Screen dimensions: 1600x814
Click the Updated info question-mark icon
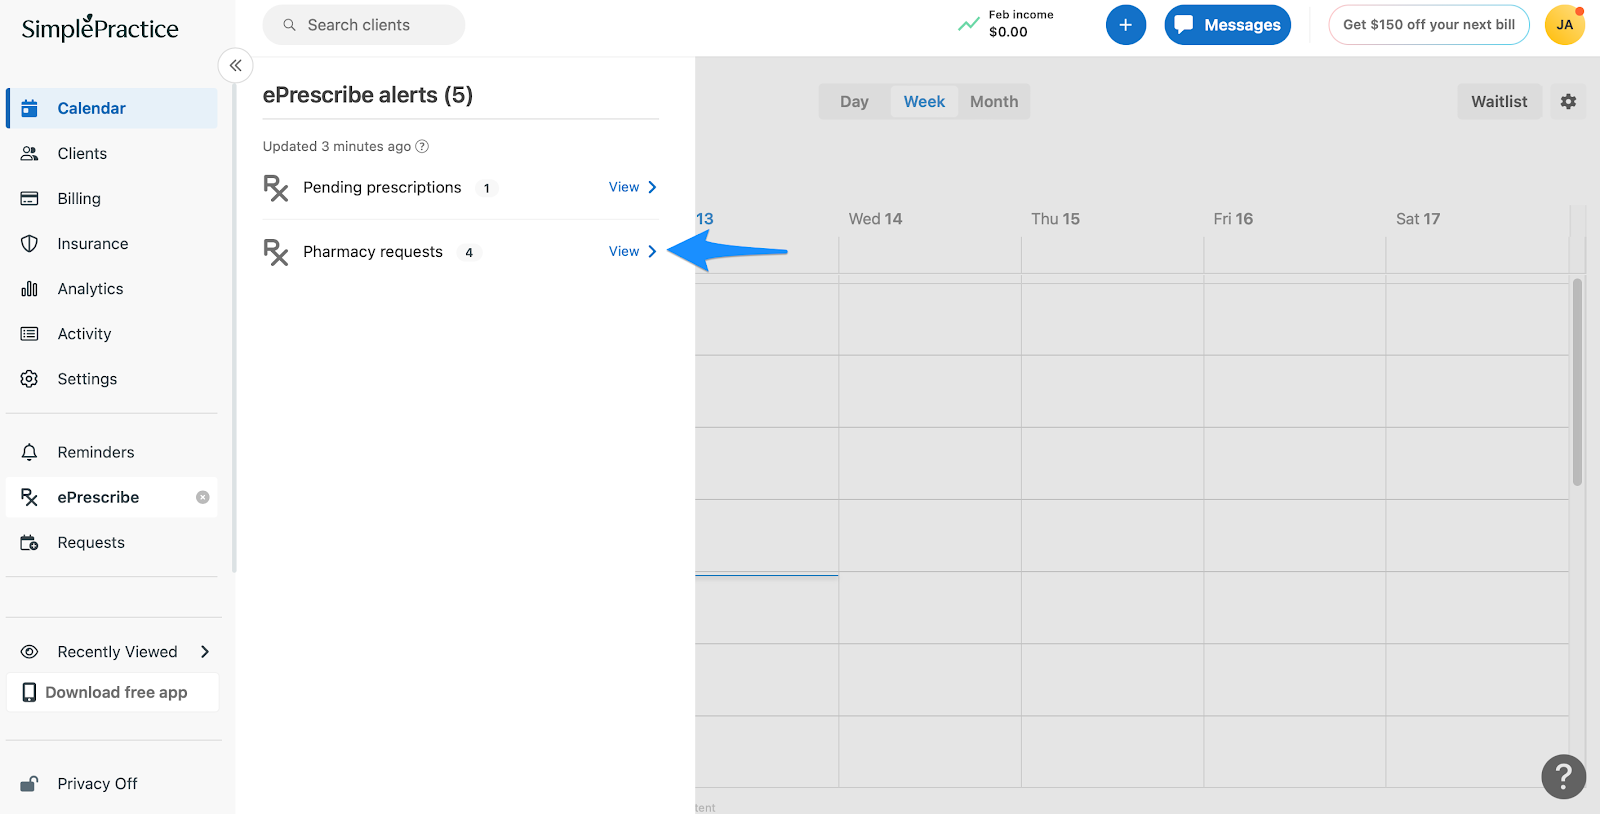422,146
